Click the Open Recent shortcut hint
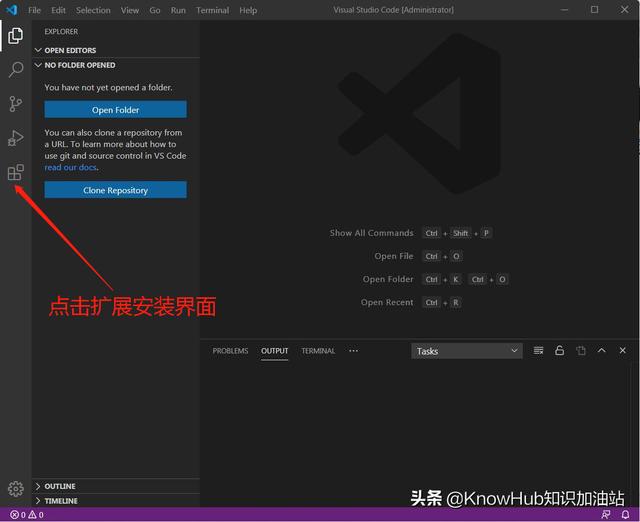The width and height of the screenshot is (640, 522). [x=387, y=302]
